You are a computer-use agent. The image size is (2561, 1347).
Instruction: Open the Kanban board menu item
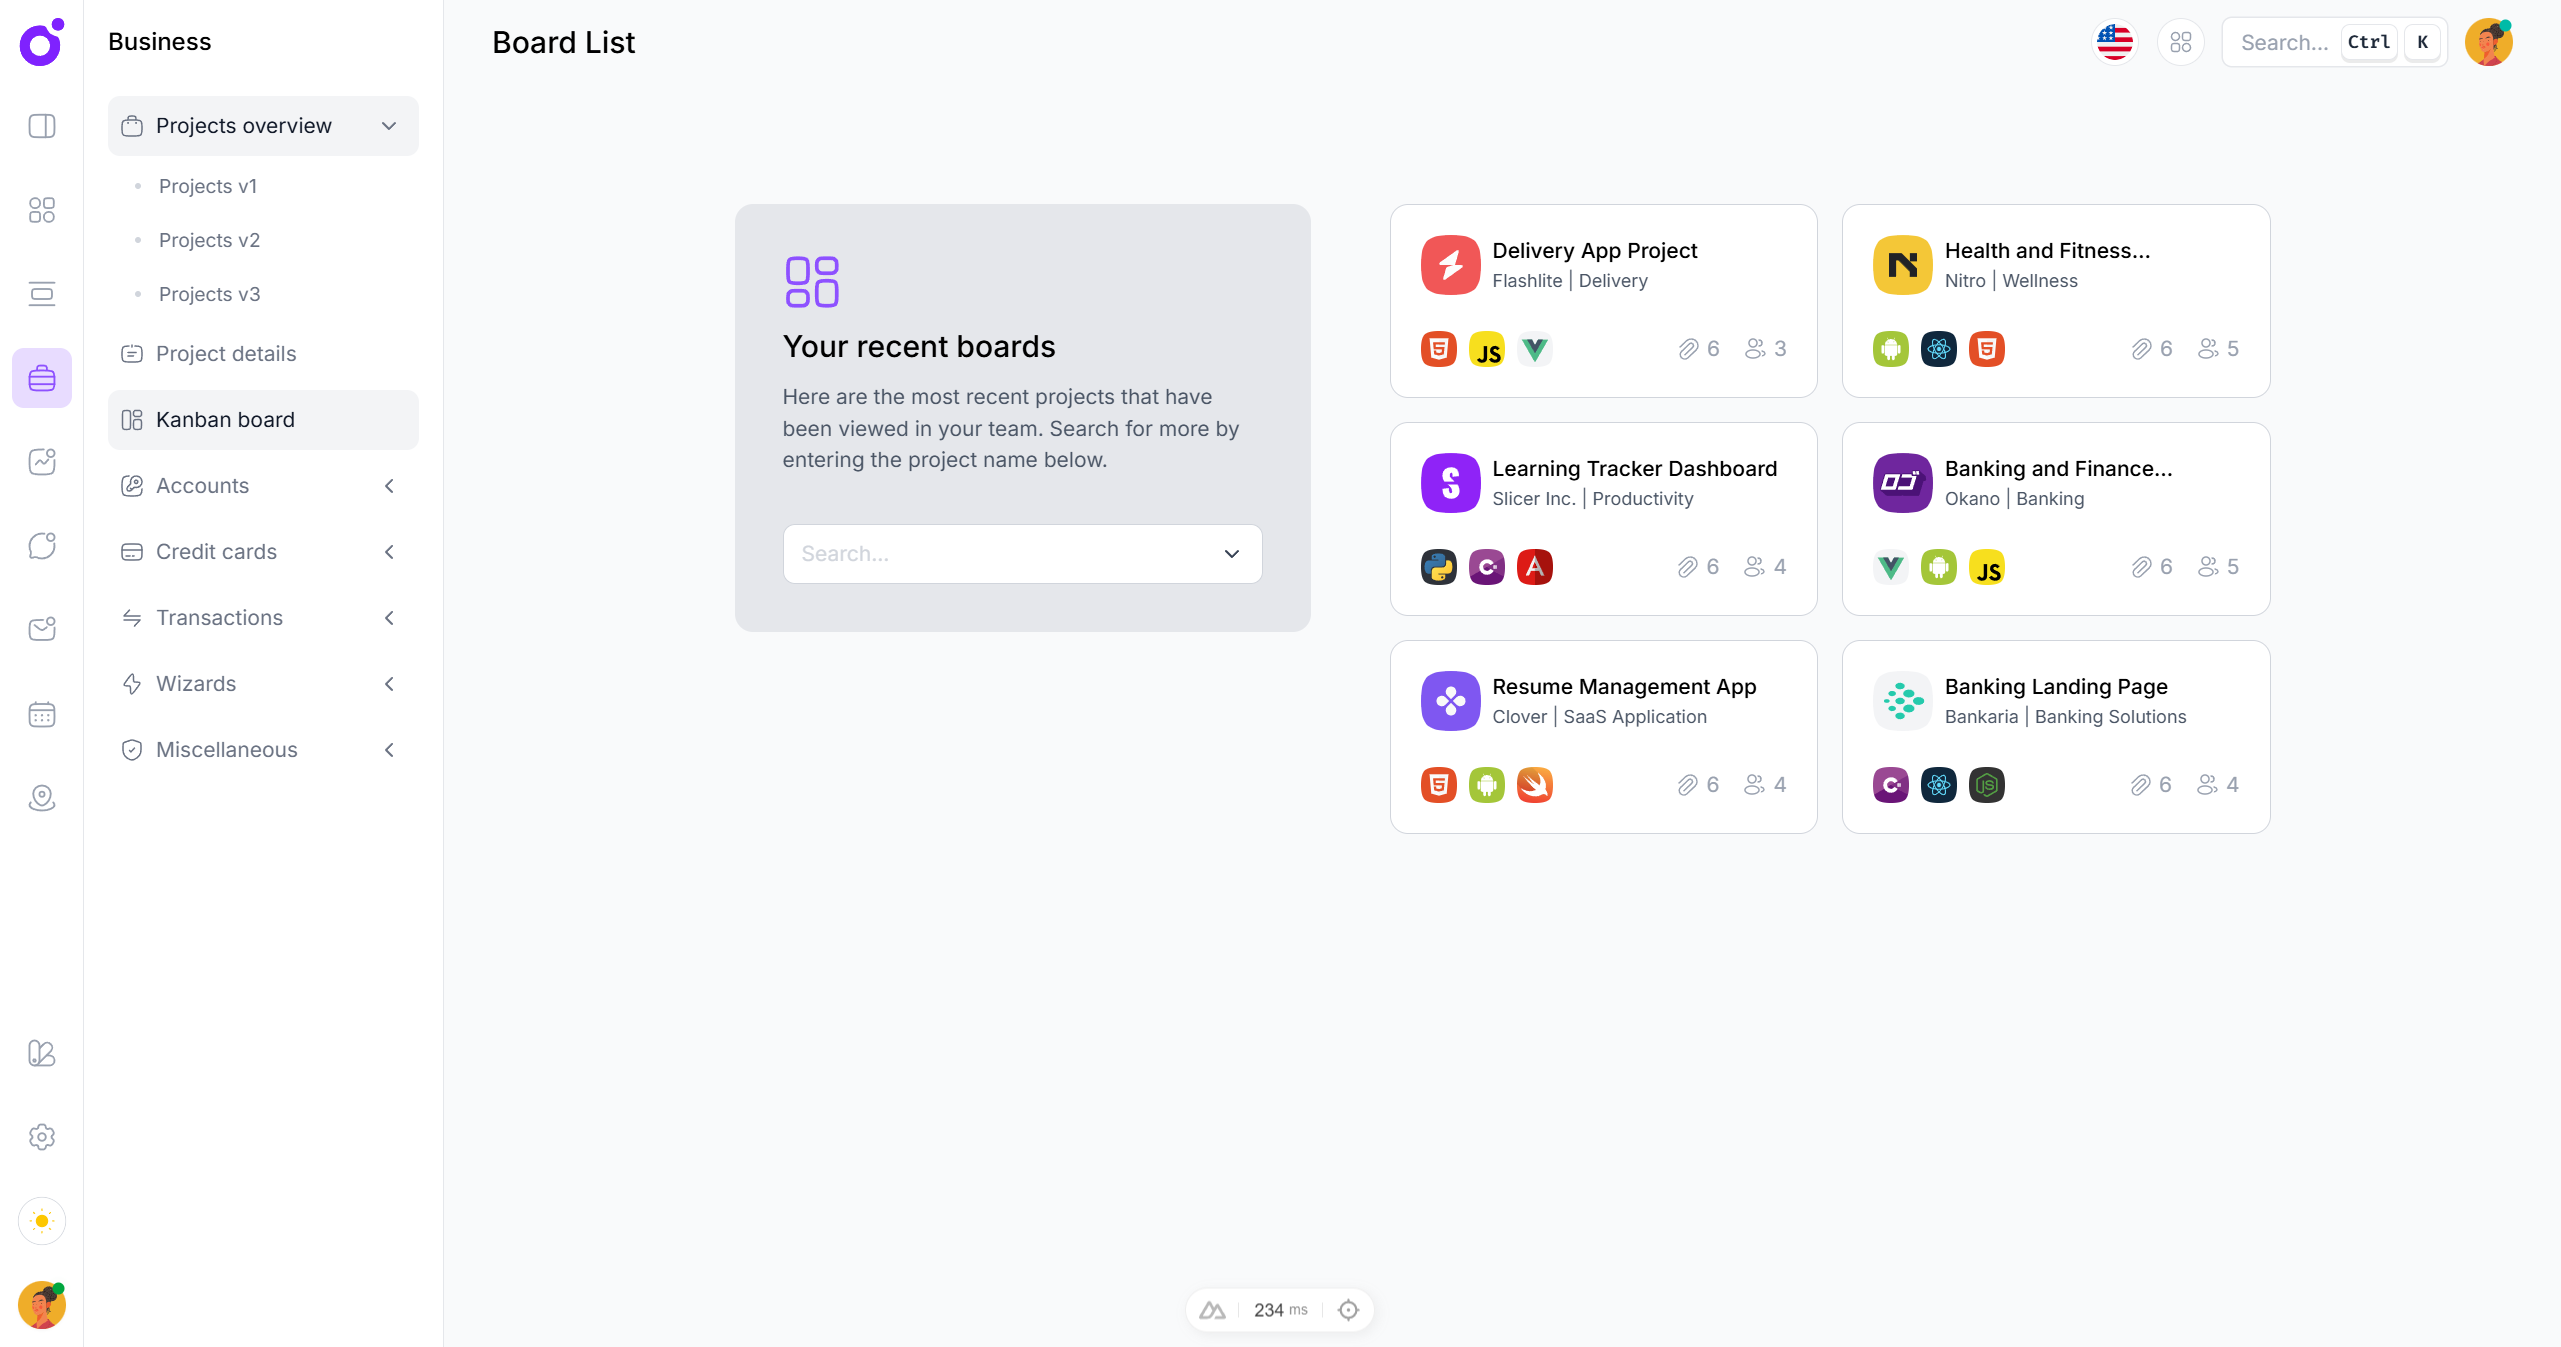[225, 419]
